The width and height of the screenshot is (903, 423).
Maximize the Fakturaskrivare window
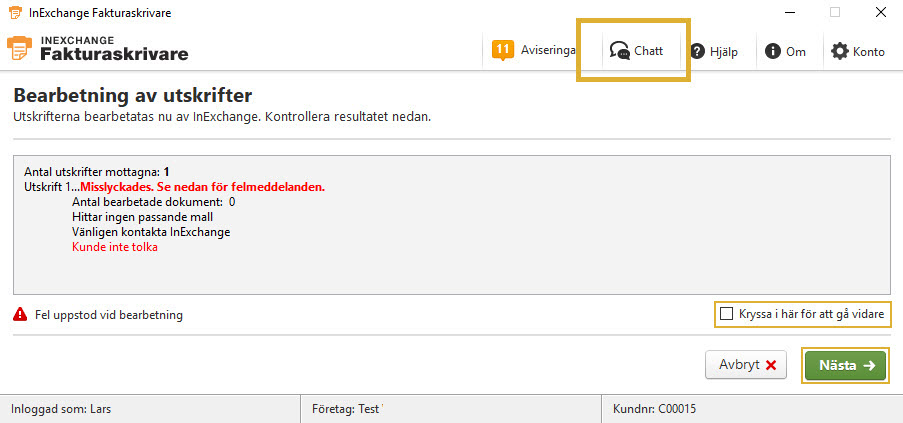point(835,12)
